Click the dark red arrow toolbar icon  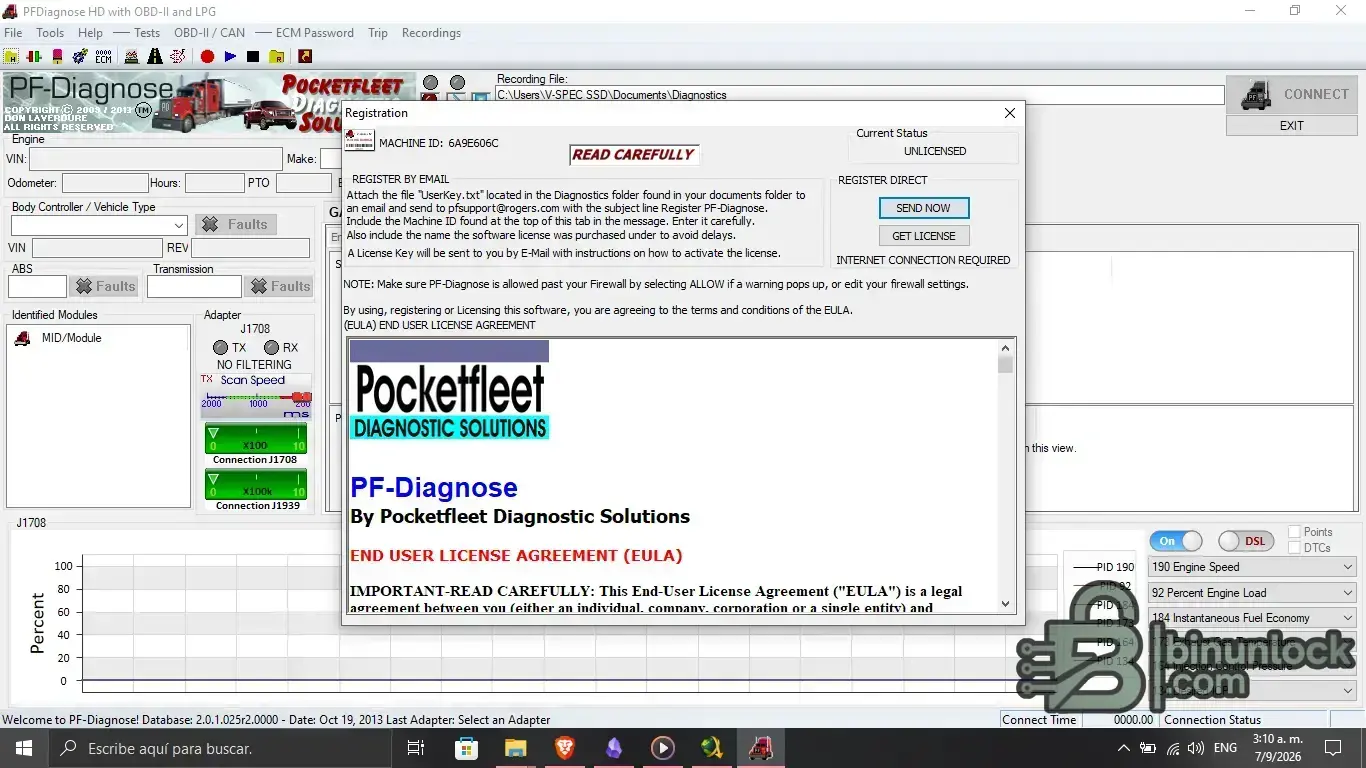pyautogui.click(x=305, y=57)
